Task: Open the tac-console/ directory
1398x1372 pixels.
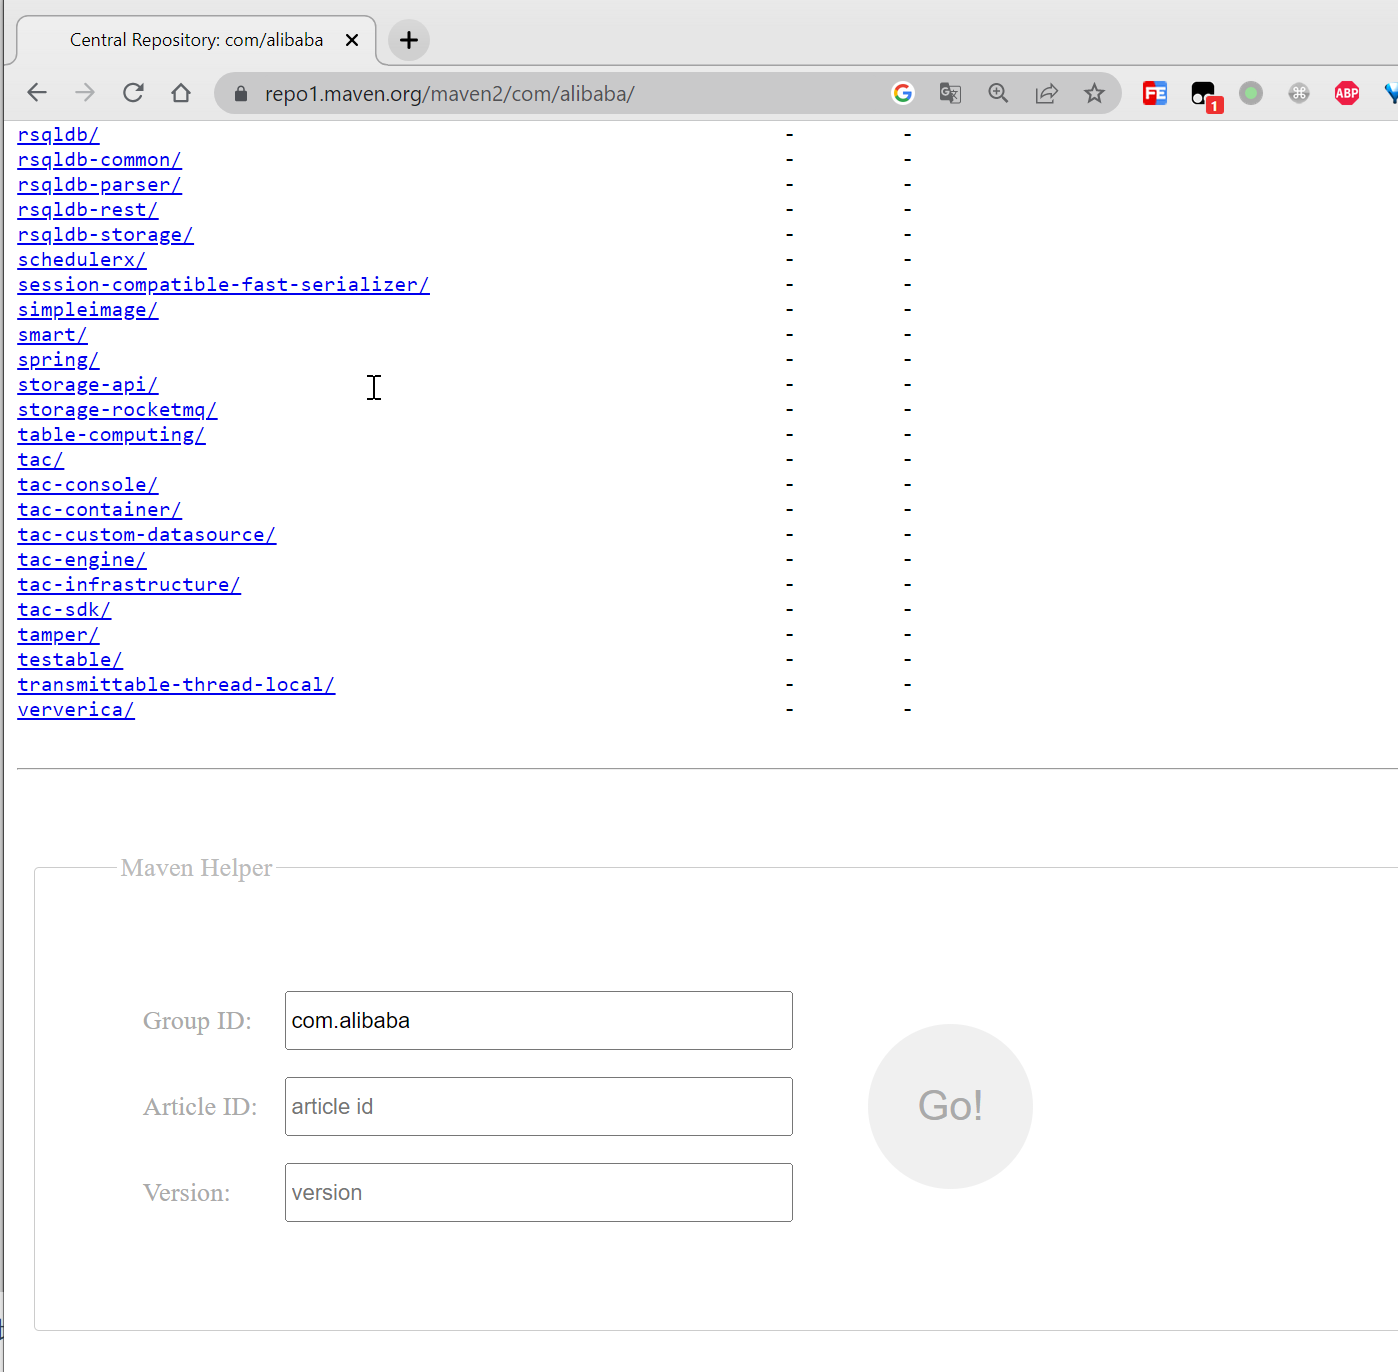Action: (88, 485)
